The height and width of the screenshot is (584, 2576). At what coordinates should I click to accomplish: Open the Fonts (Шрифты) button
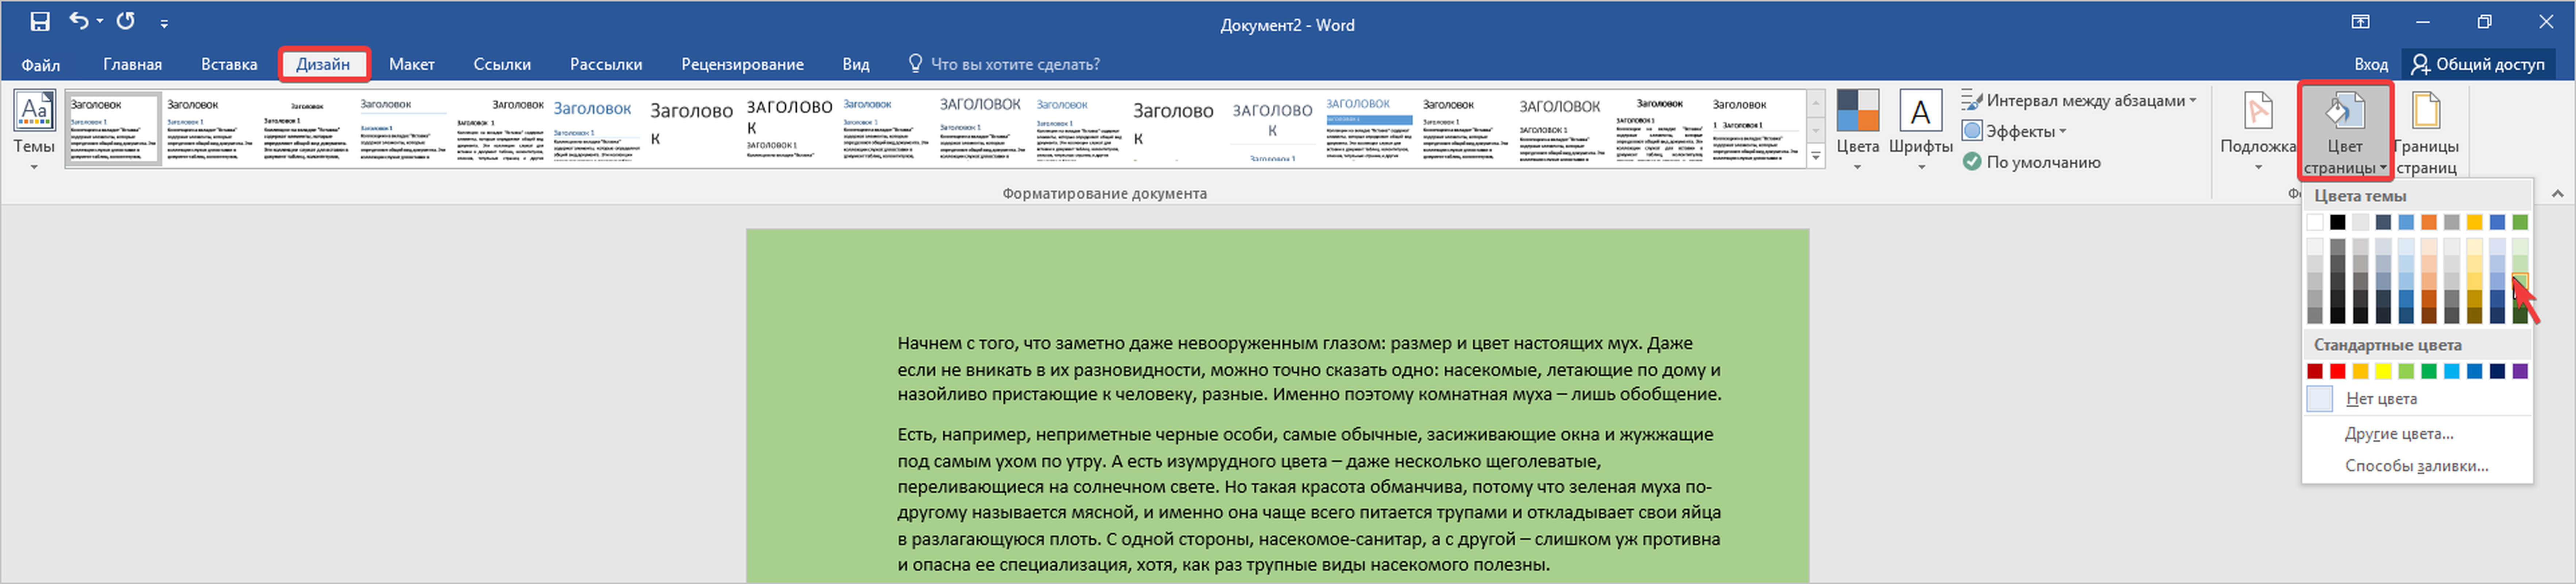(1920, 125)
